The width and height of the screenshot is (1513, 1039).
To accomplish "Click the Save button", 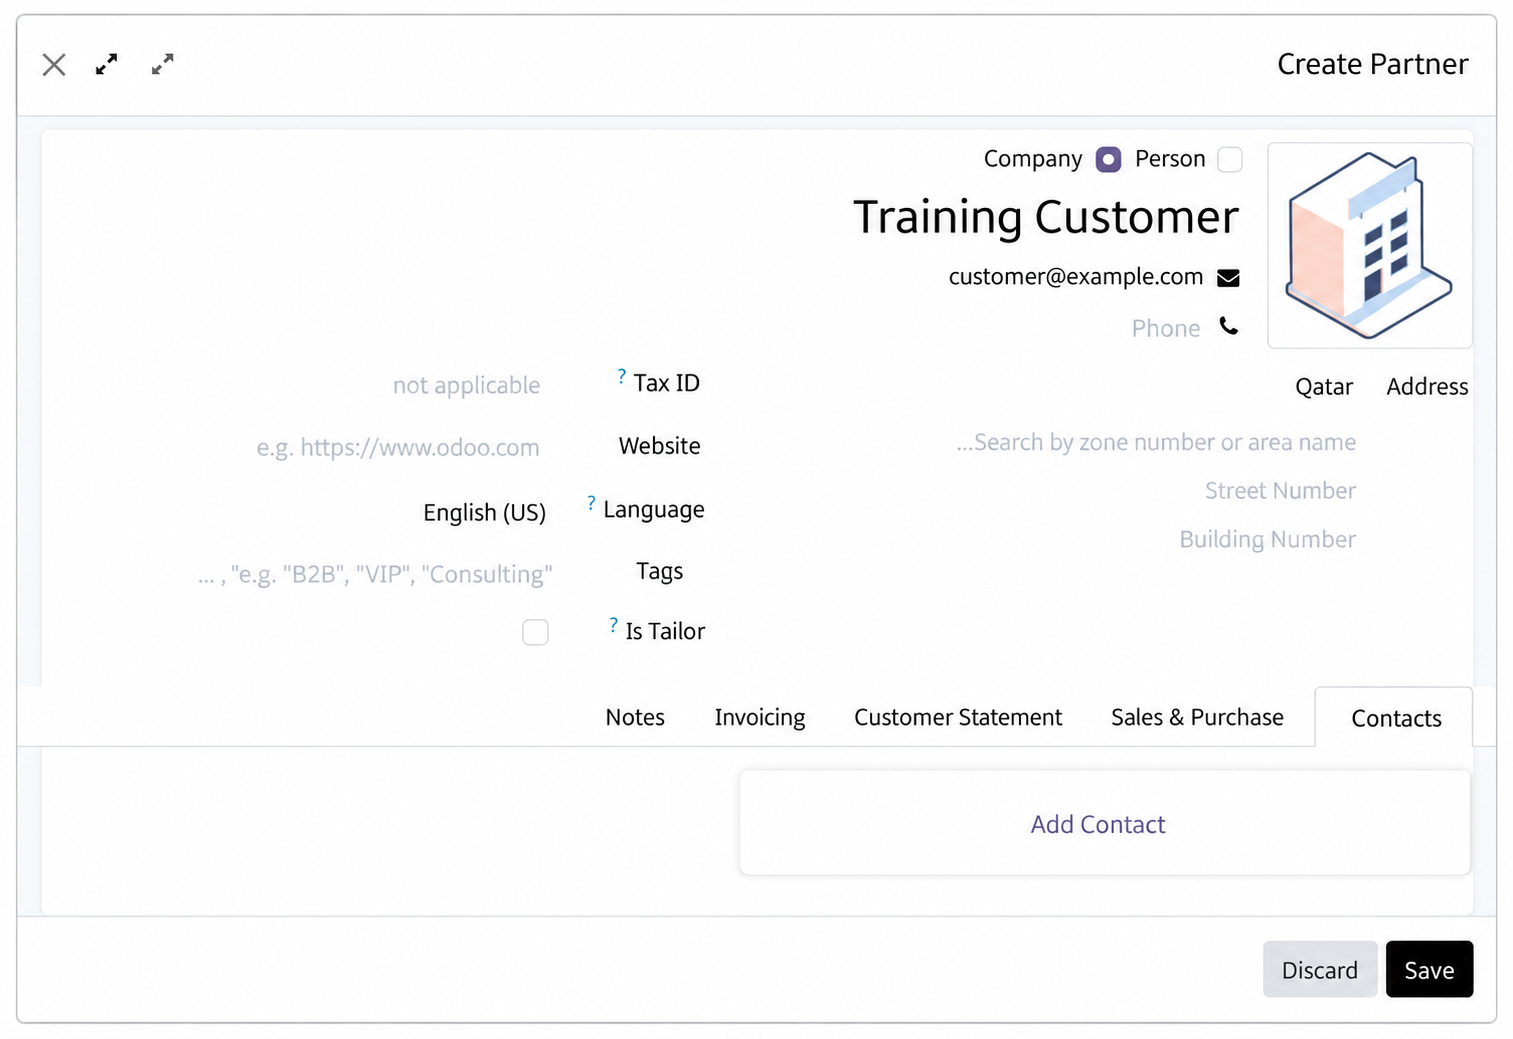I will [x=1429, y=969].
